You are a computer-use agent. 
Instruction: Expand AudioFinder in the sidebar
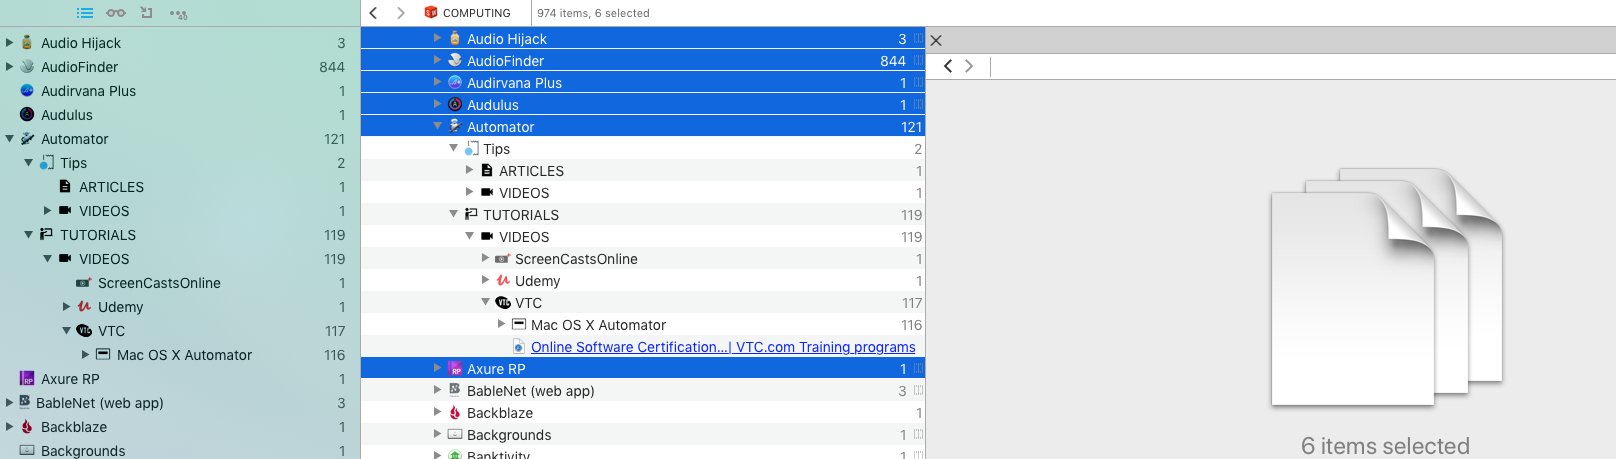(10, 67)
